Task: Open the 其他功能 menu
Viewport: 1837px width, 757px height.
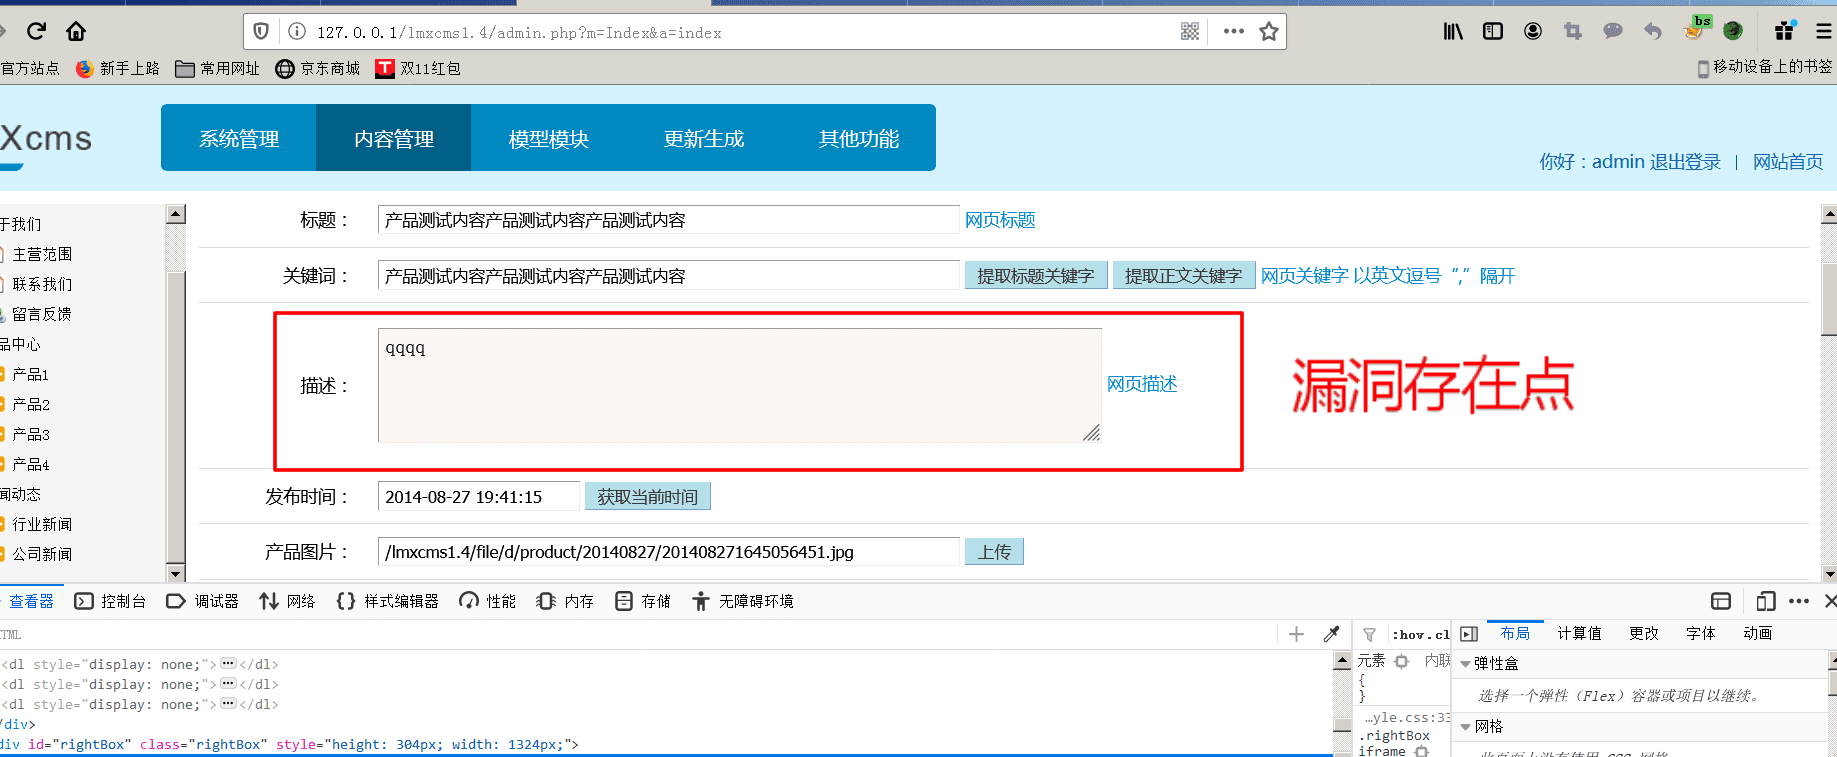Action: click(859, 138)
